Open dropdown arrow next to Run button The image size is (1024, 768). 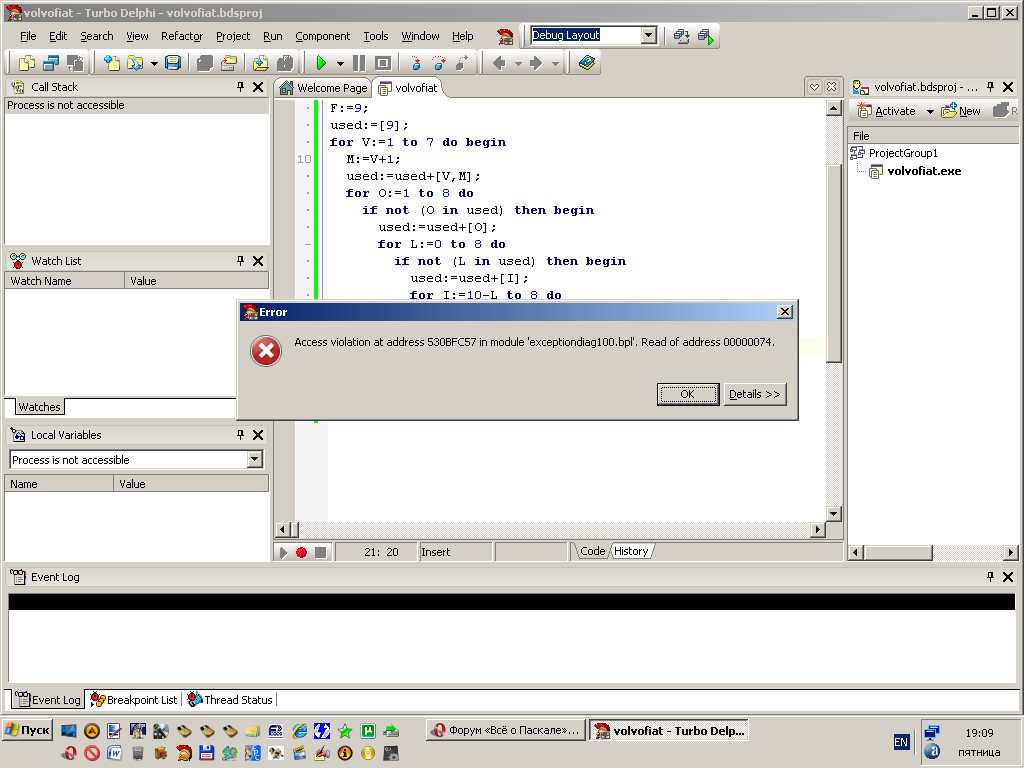pyautogui.click(x=340, y=63)
